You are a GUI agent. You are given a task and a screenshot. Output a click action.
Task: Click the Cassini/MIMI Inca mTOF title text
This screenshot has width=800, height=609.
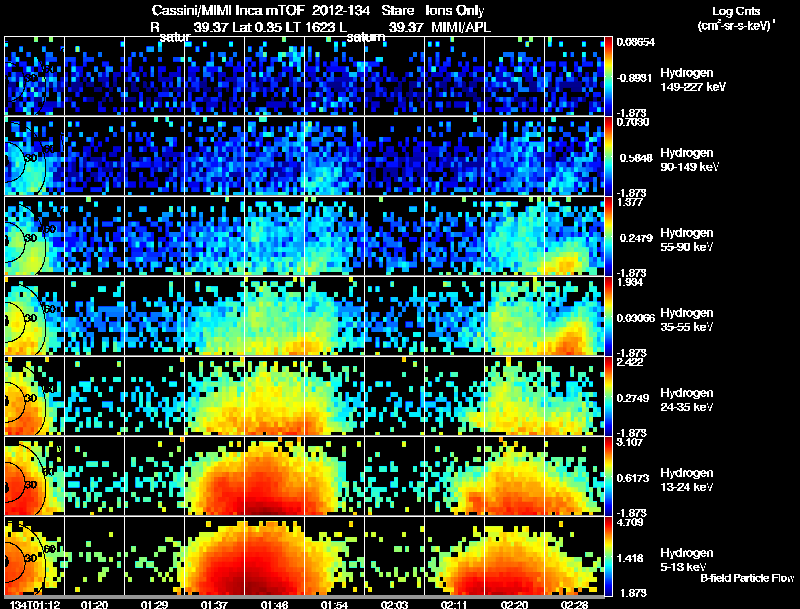click(228, 10)
